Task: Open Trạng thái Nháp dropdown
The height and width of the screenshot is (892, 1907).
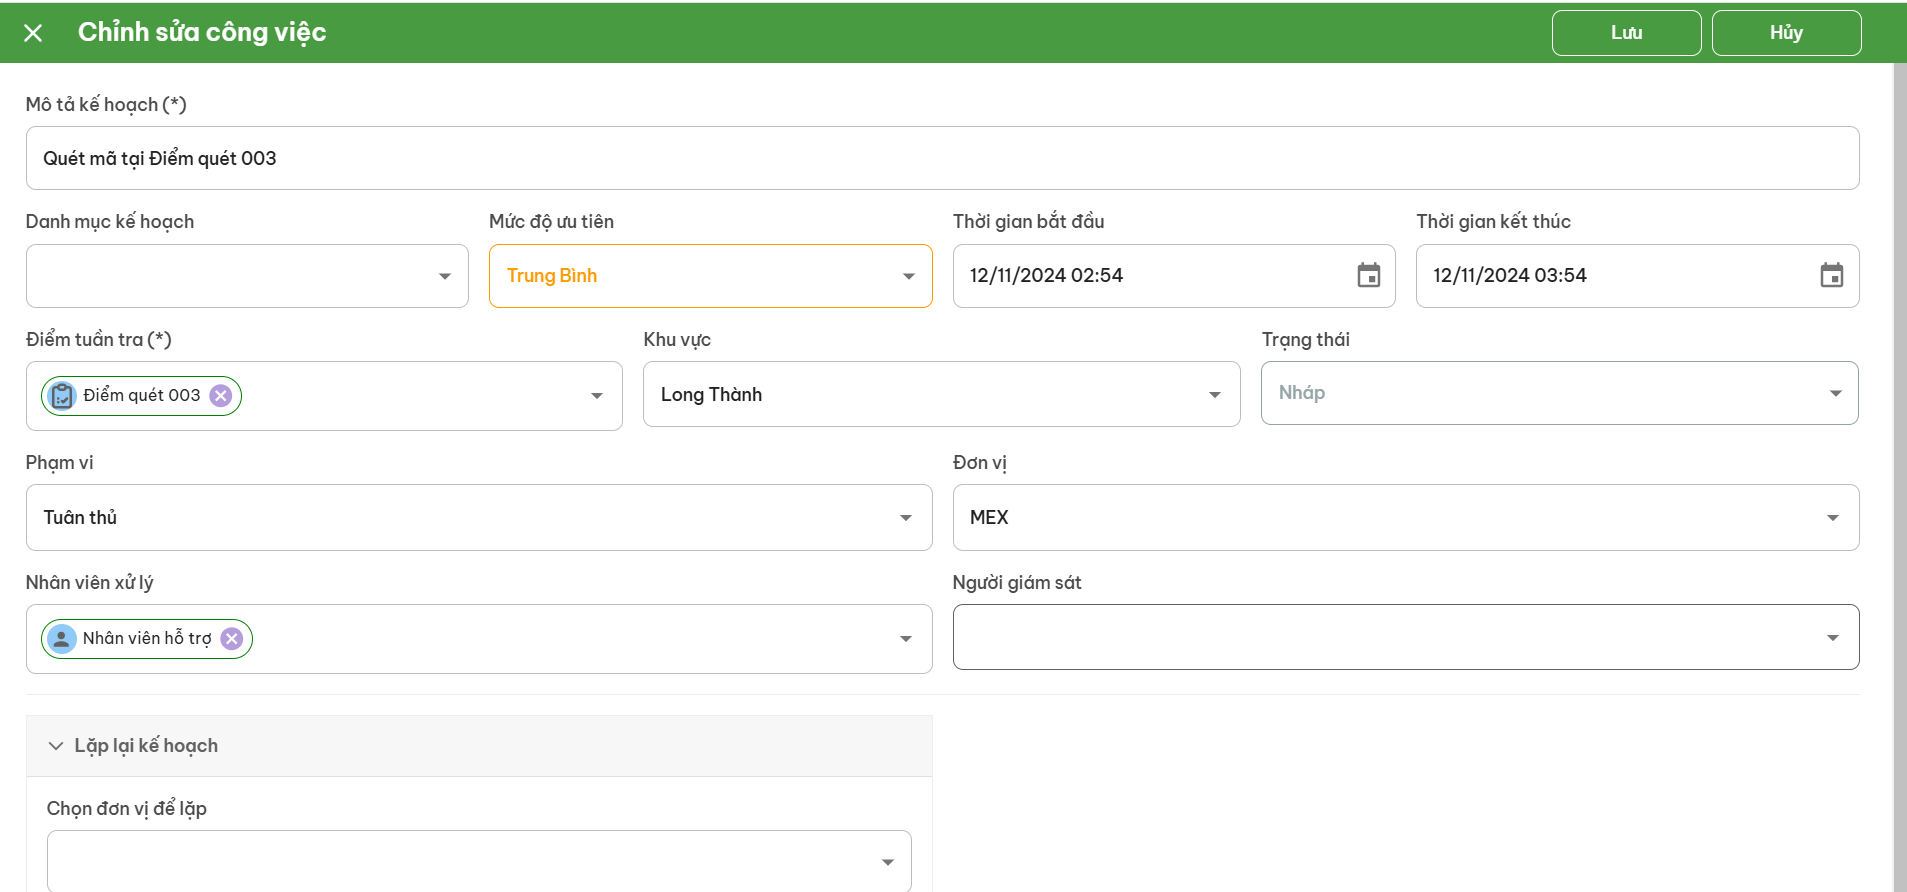Action: (1559, 393)
